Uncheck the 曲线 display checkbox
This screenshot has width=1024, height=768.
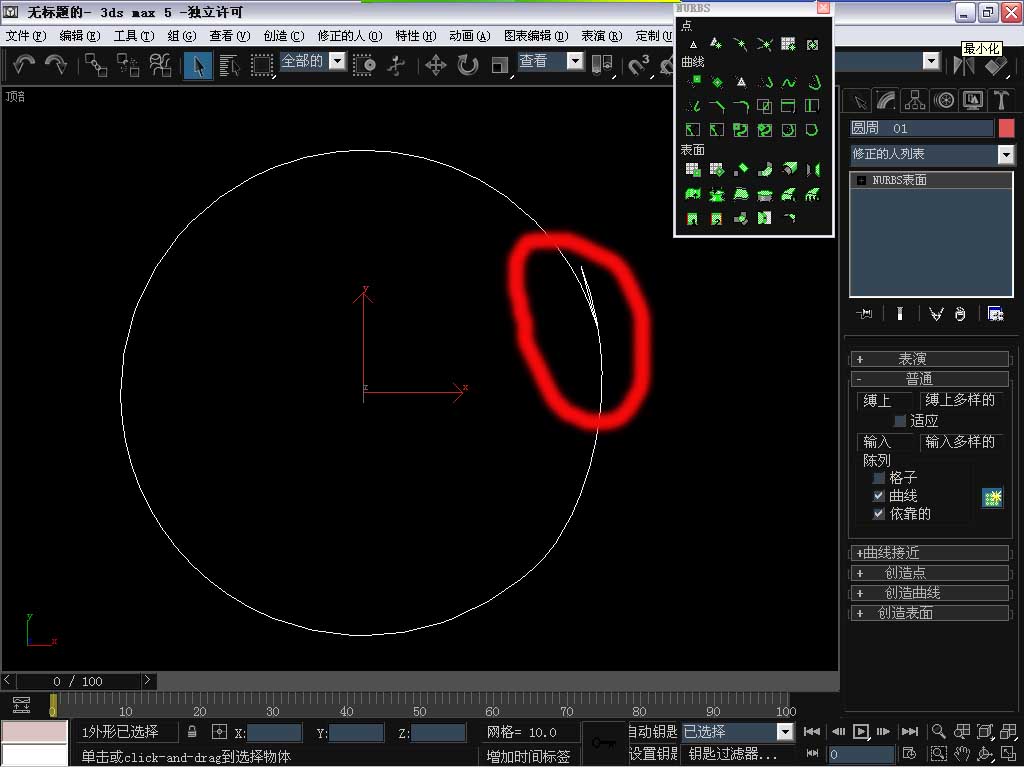coord(879,496)
